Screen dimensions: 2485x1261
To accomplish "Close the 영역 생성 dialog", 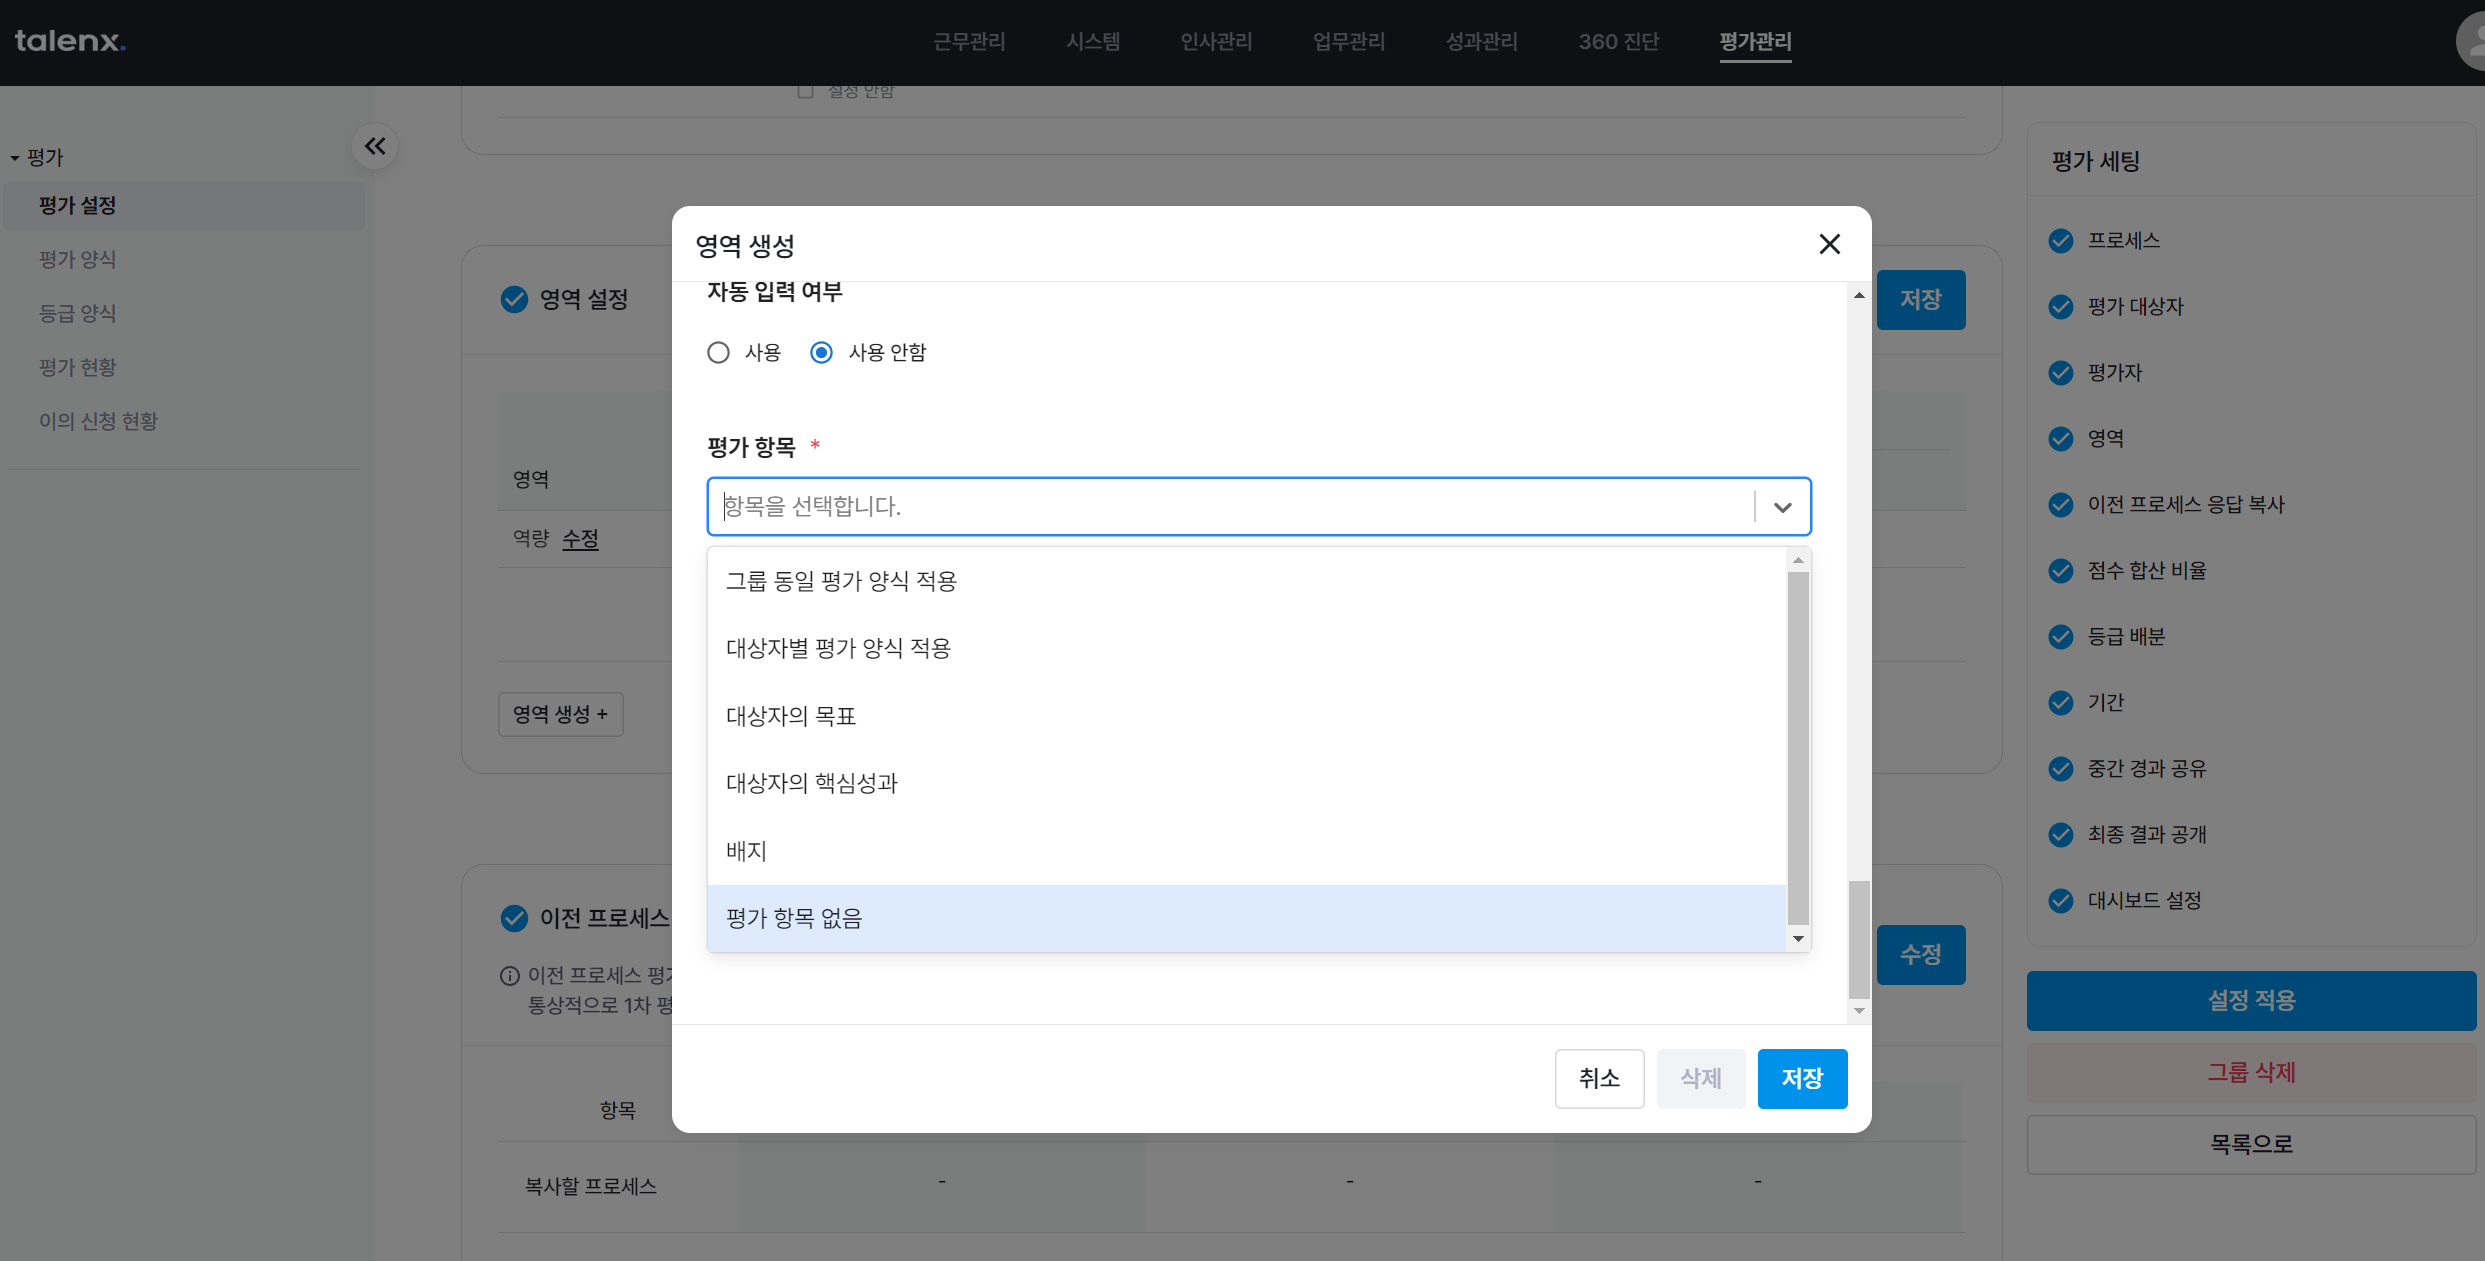I will point(1829,244).
